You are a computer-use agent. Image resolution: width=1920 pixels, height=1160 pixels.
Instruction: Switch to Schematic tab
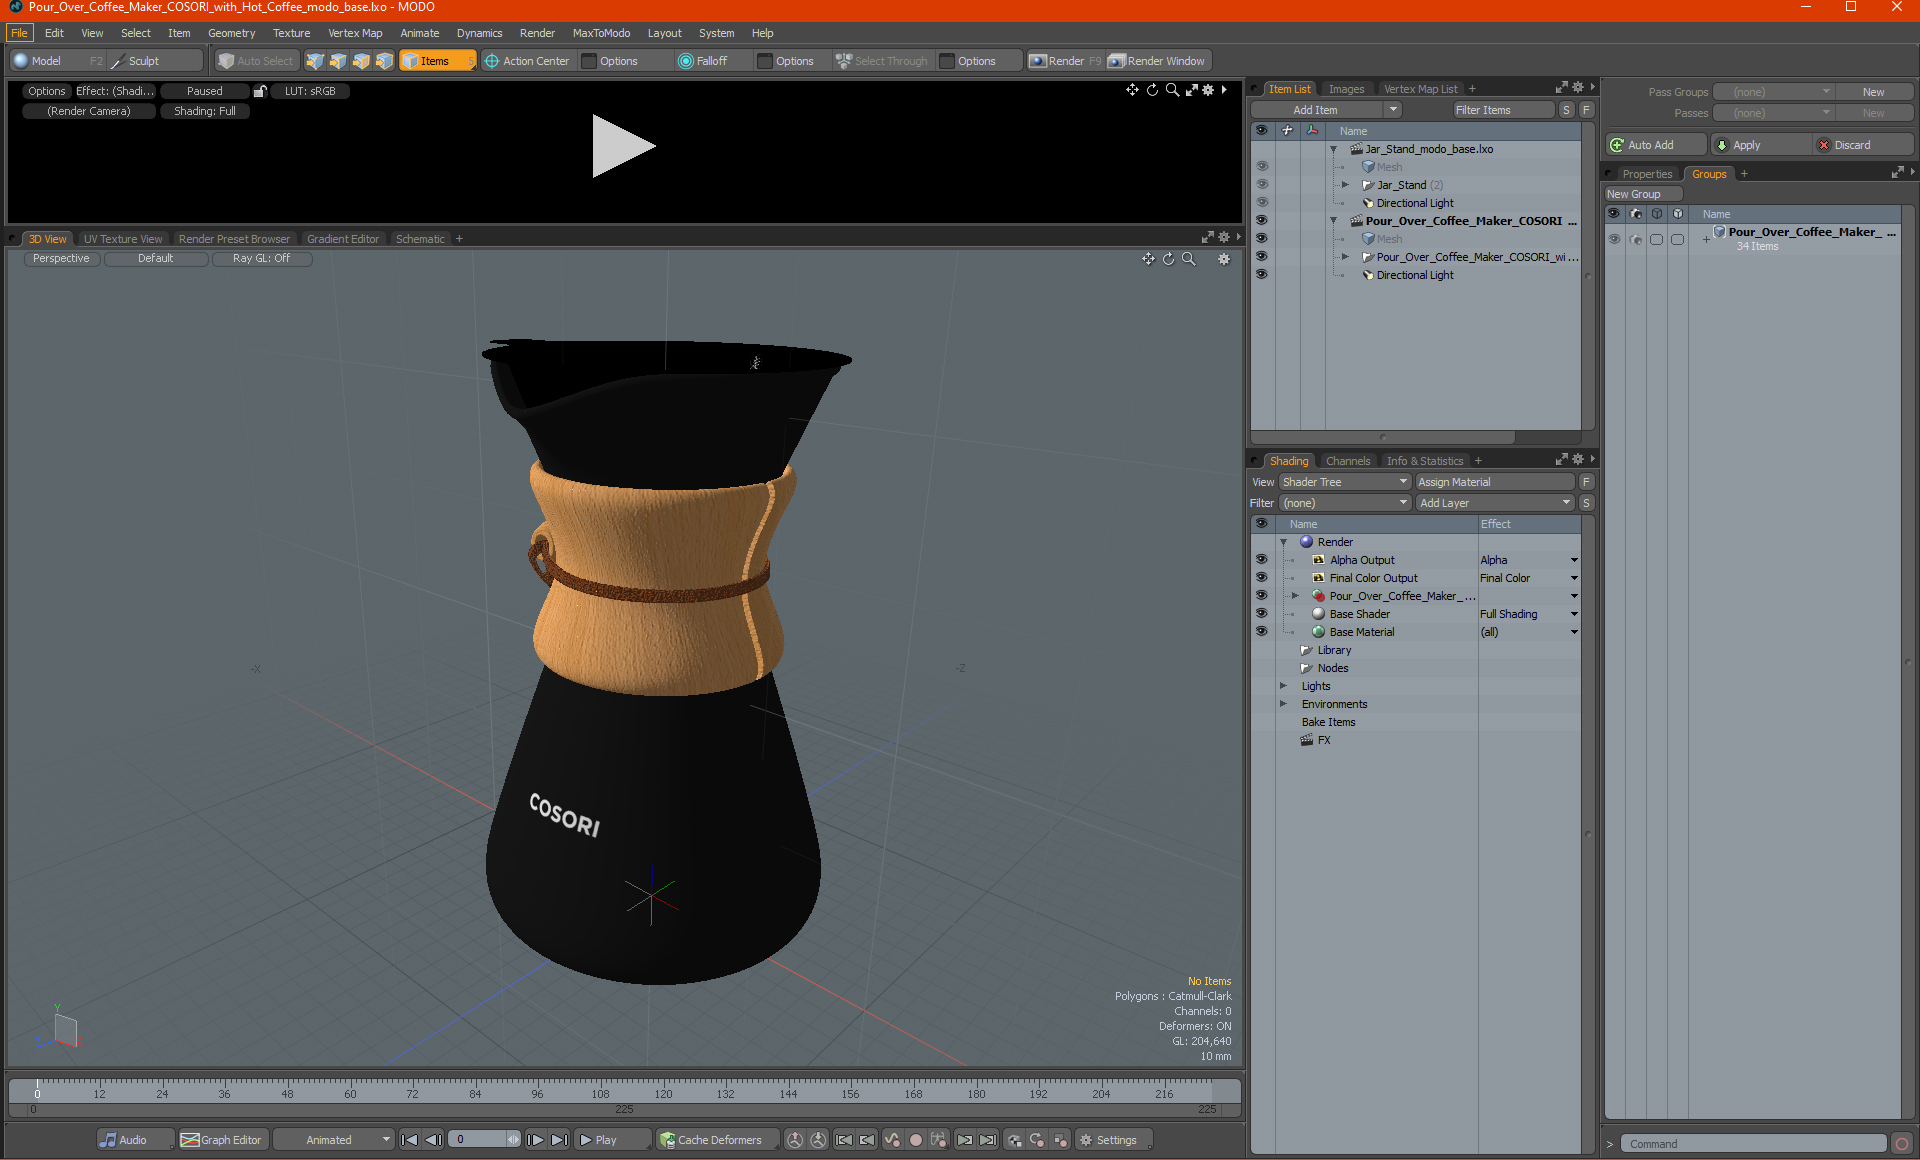[x=420, y=239]
